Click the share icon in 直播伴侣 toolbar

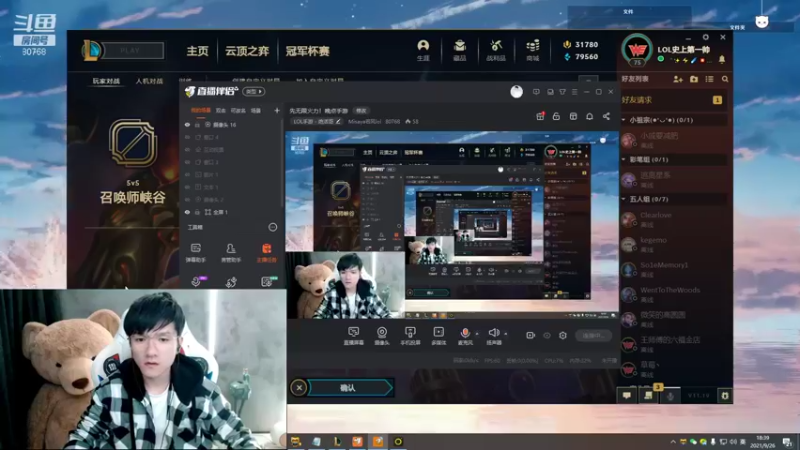[606, 116]
